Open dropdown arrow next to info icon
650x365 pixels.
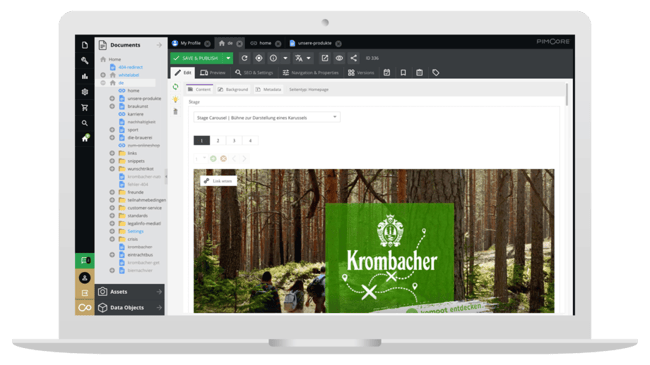(285, 58)
